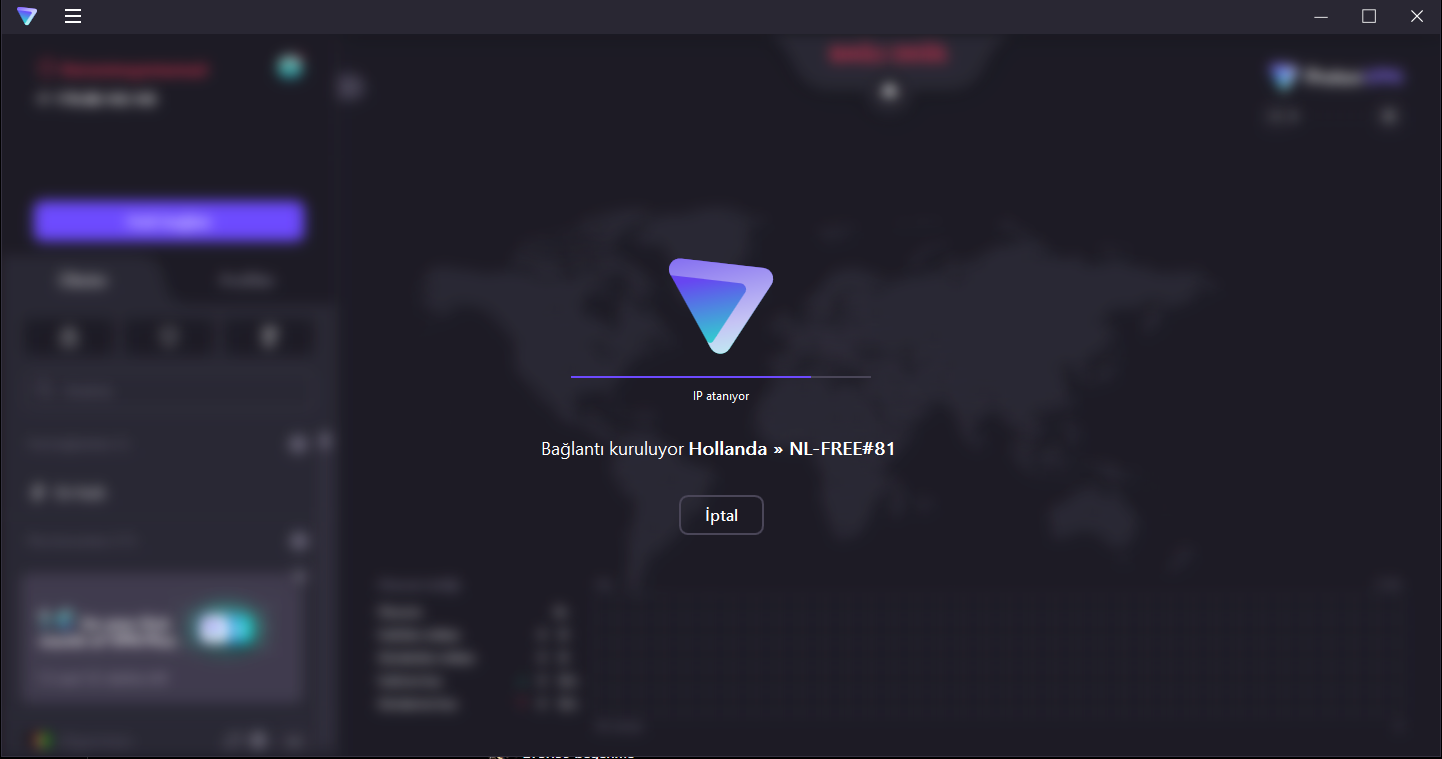Cancel the connection with İptal button
Screen dimensions: 1442x759
point(721,515)
